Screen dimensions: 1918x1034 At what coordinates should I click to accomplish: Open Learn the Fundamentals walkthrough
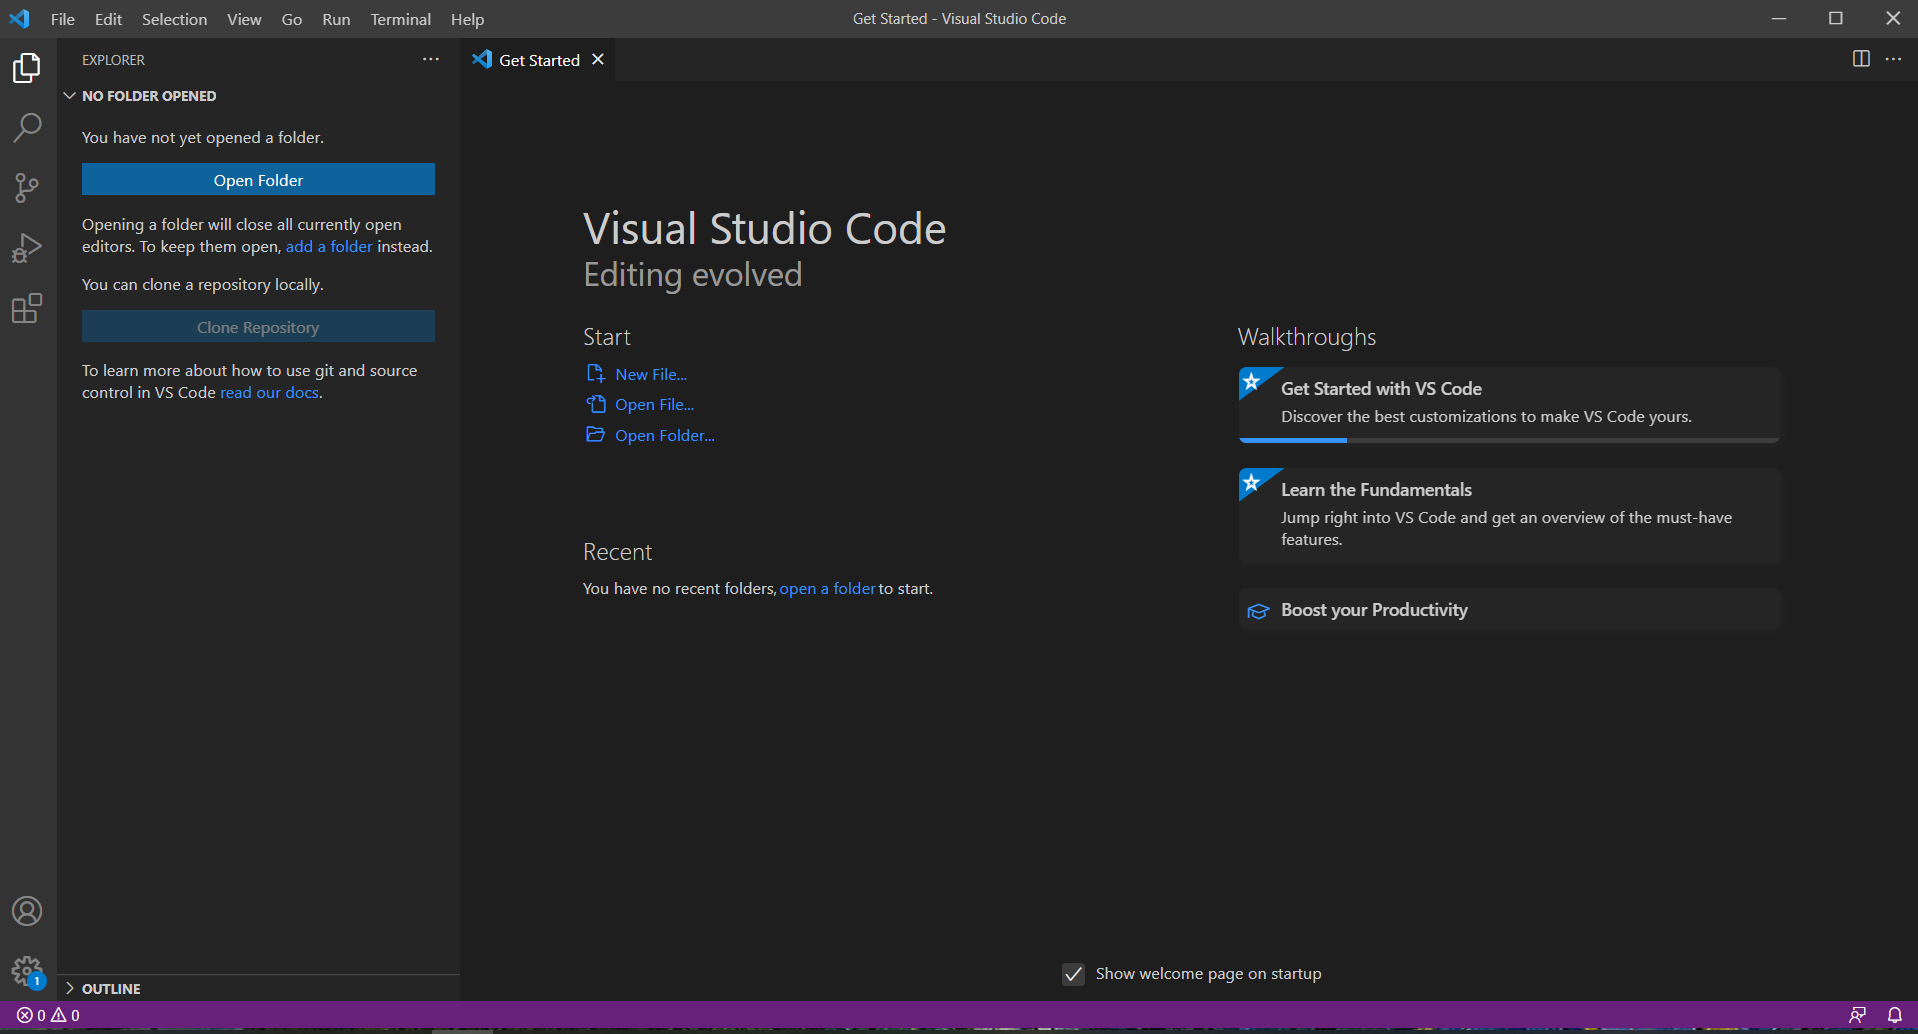[x=1509, y=516]
